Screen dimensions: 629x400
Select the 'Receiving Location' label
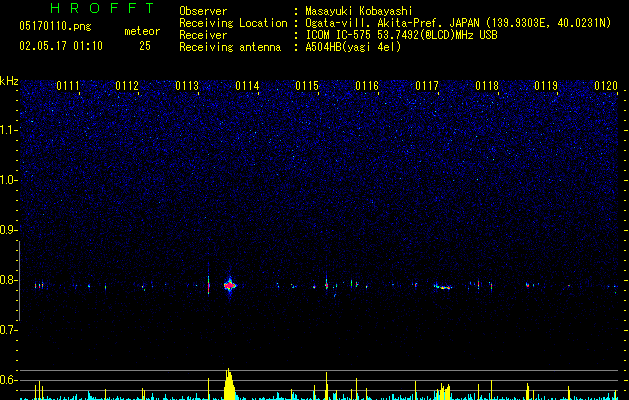(233, 23)
